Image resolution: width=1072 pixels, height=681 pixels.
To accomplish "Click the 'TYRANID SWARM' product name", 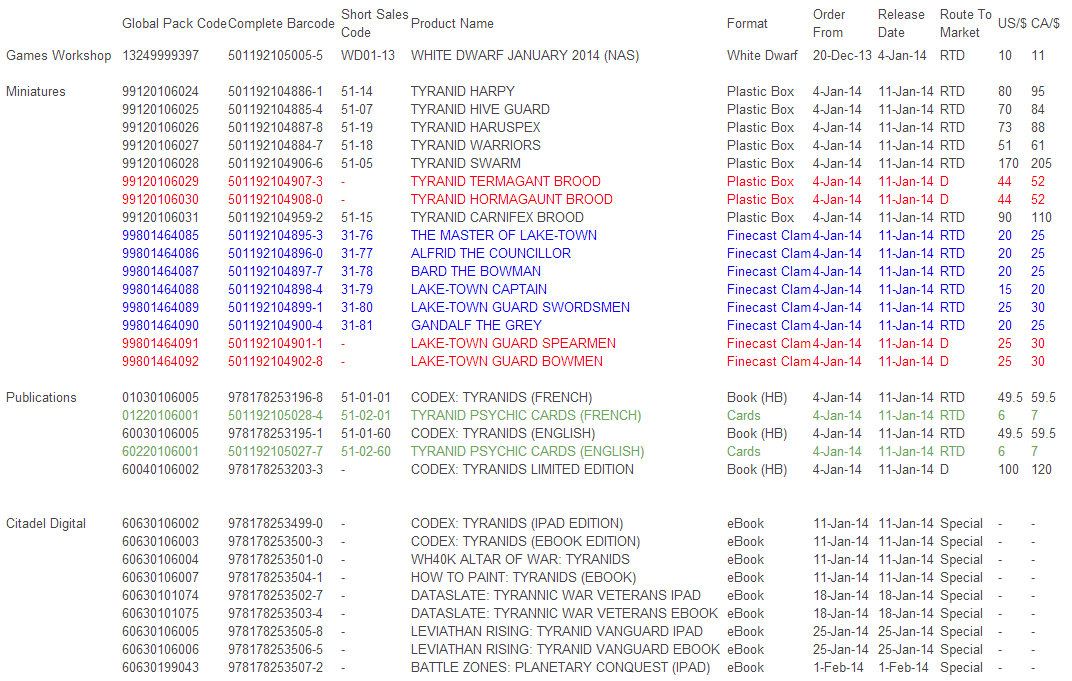I will (466, 163).
